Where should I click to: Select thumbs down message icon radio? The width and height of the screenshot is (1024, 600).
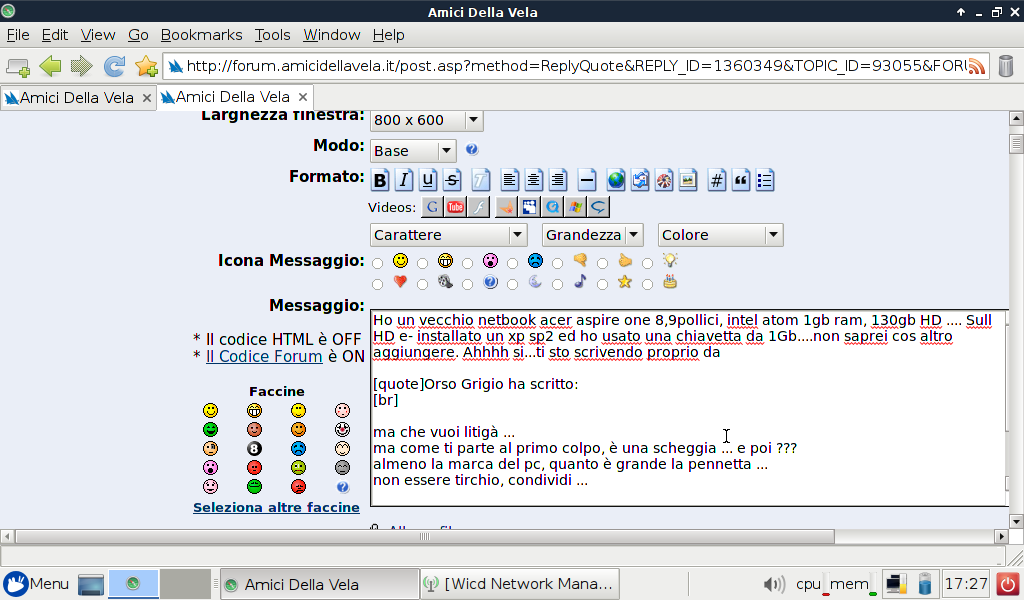557,264
